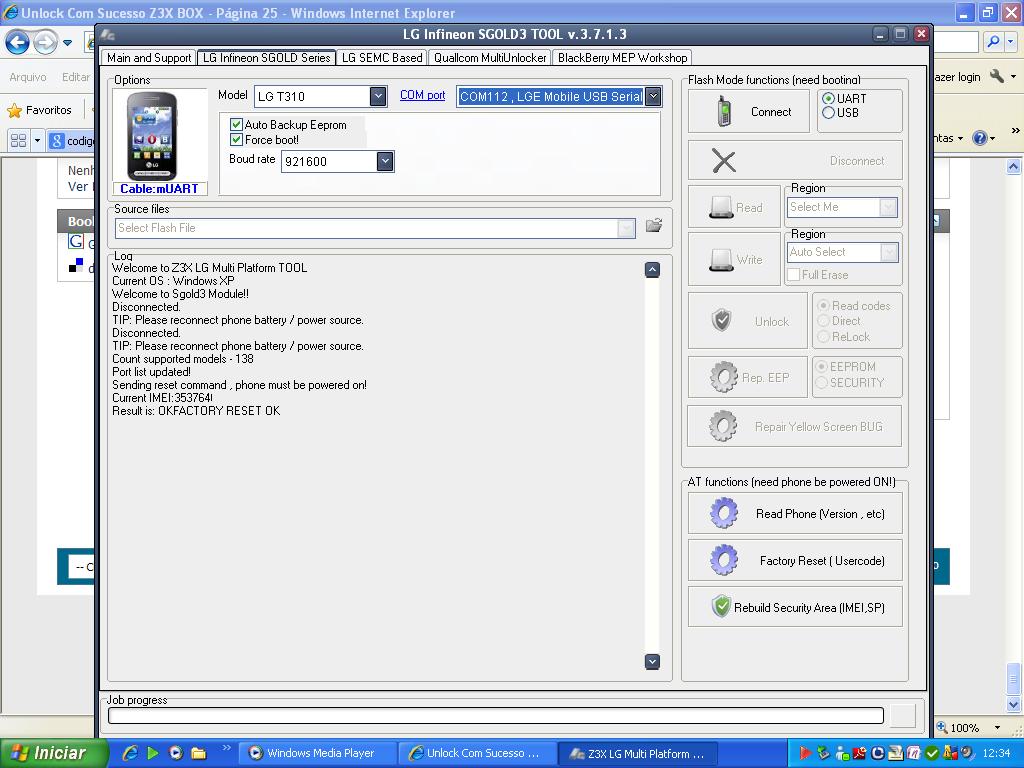Expand the Boud rate 921600 dropdown
This screenshot has width=1024, height=768.
[385, 161]
